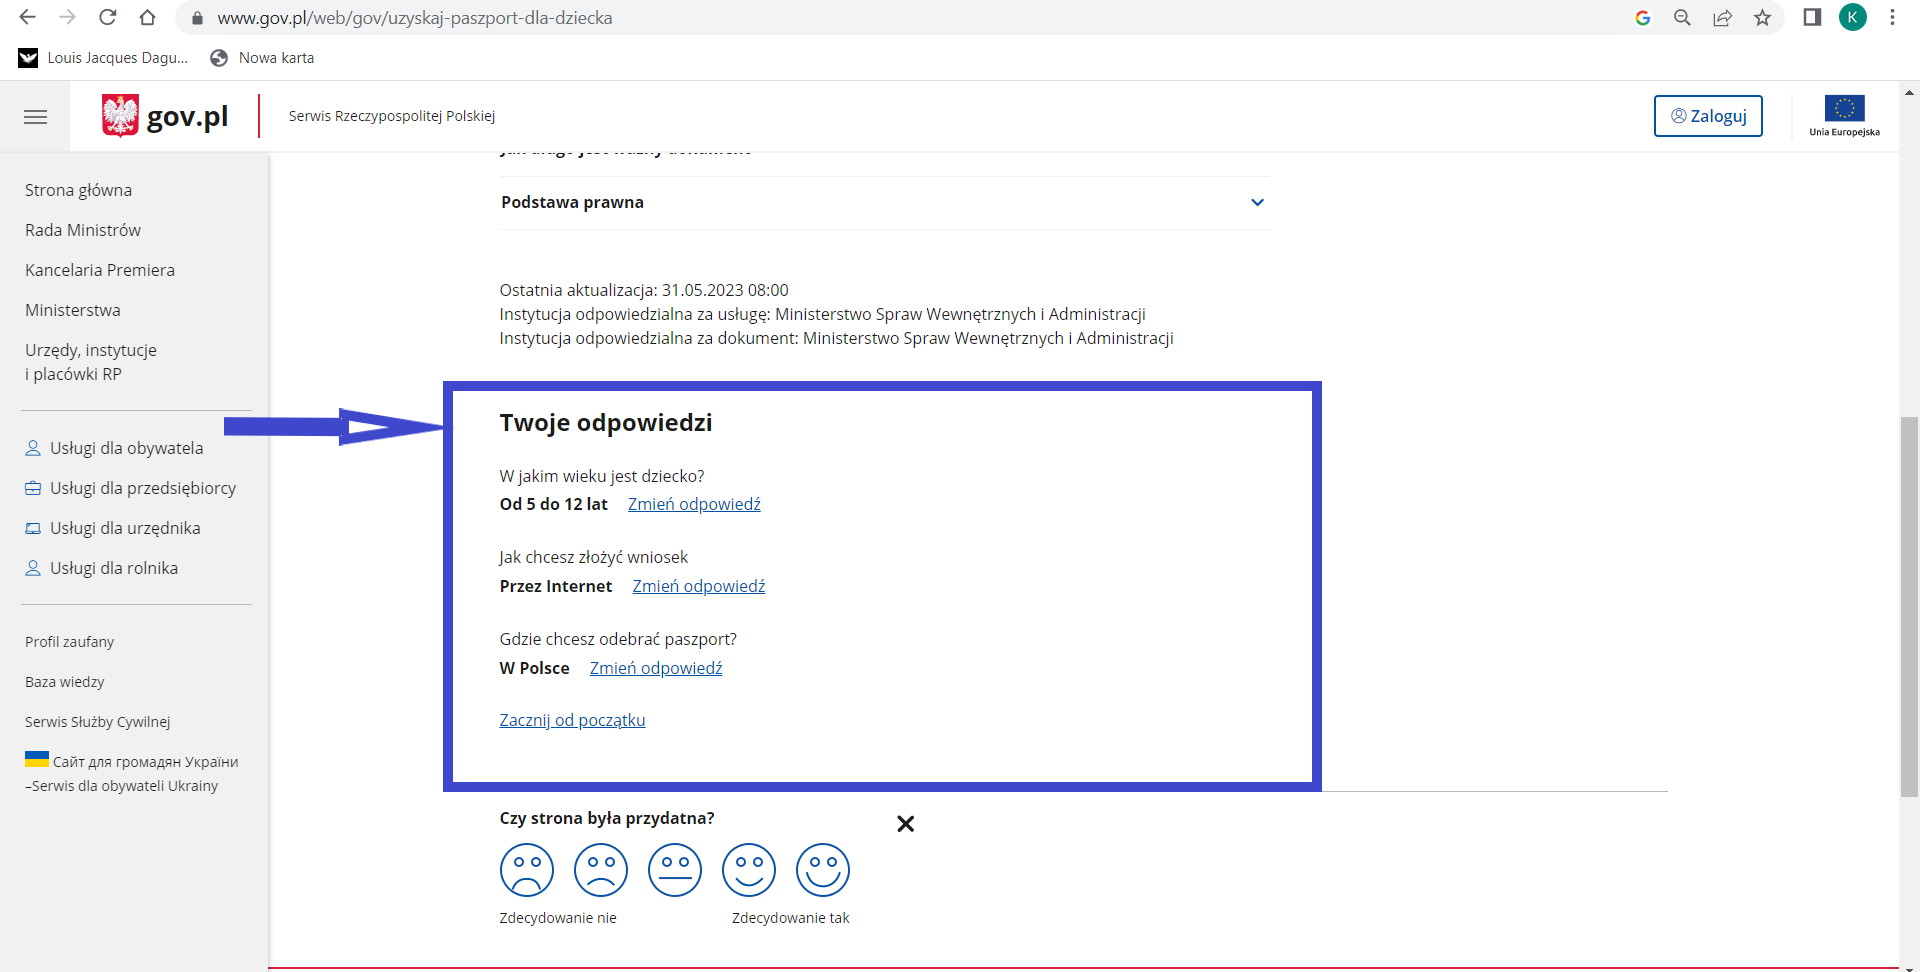
Task: Click the gov.pl eagle logo
Action: pos(120,116)
